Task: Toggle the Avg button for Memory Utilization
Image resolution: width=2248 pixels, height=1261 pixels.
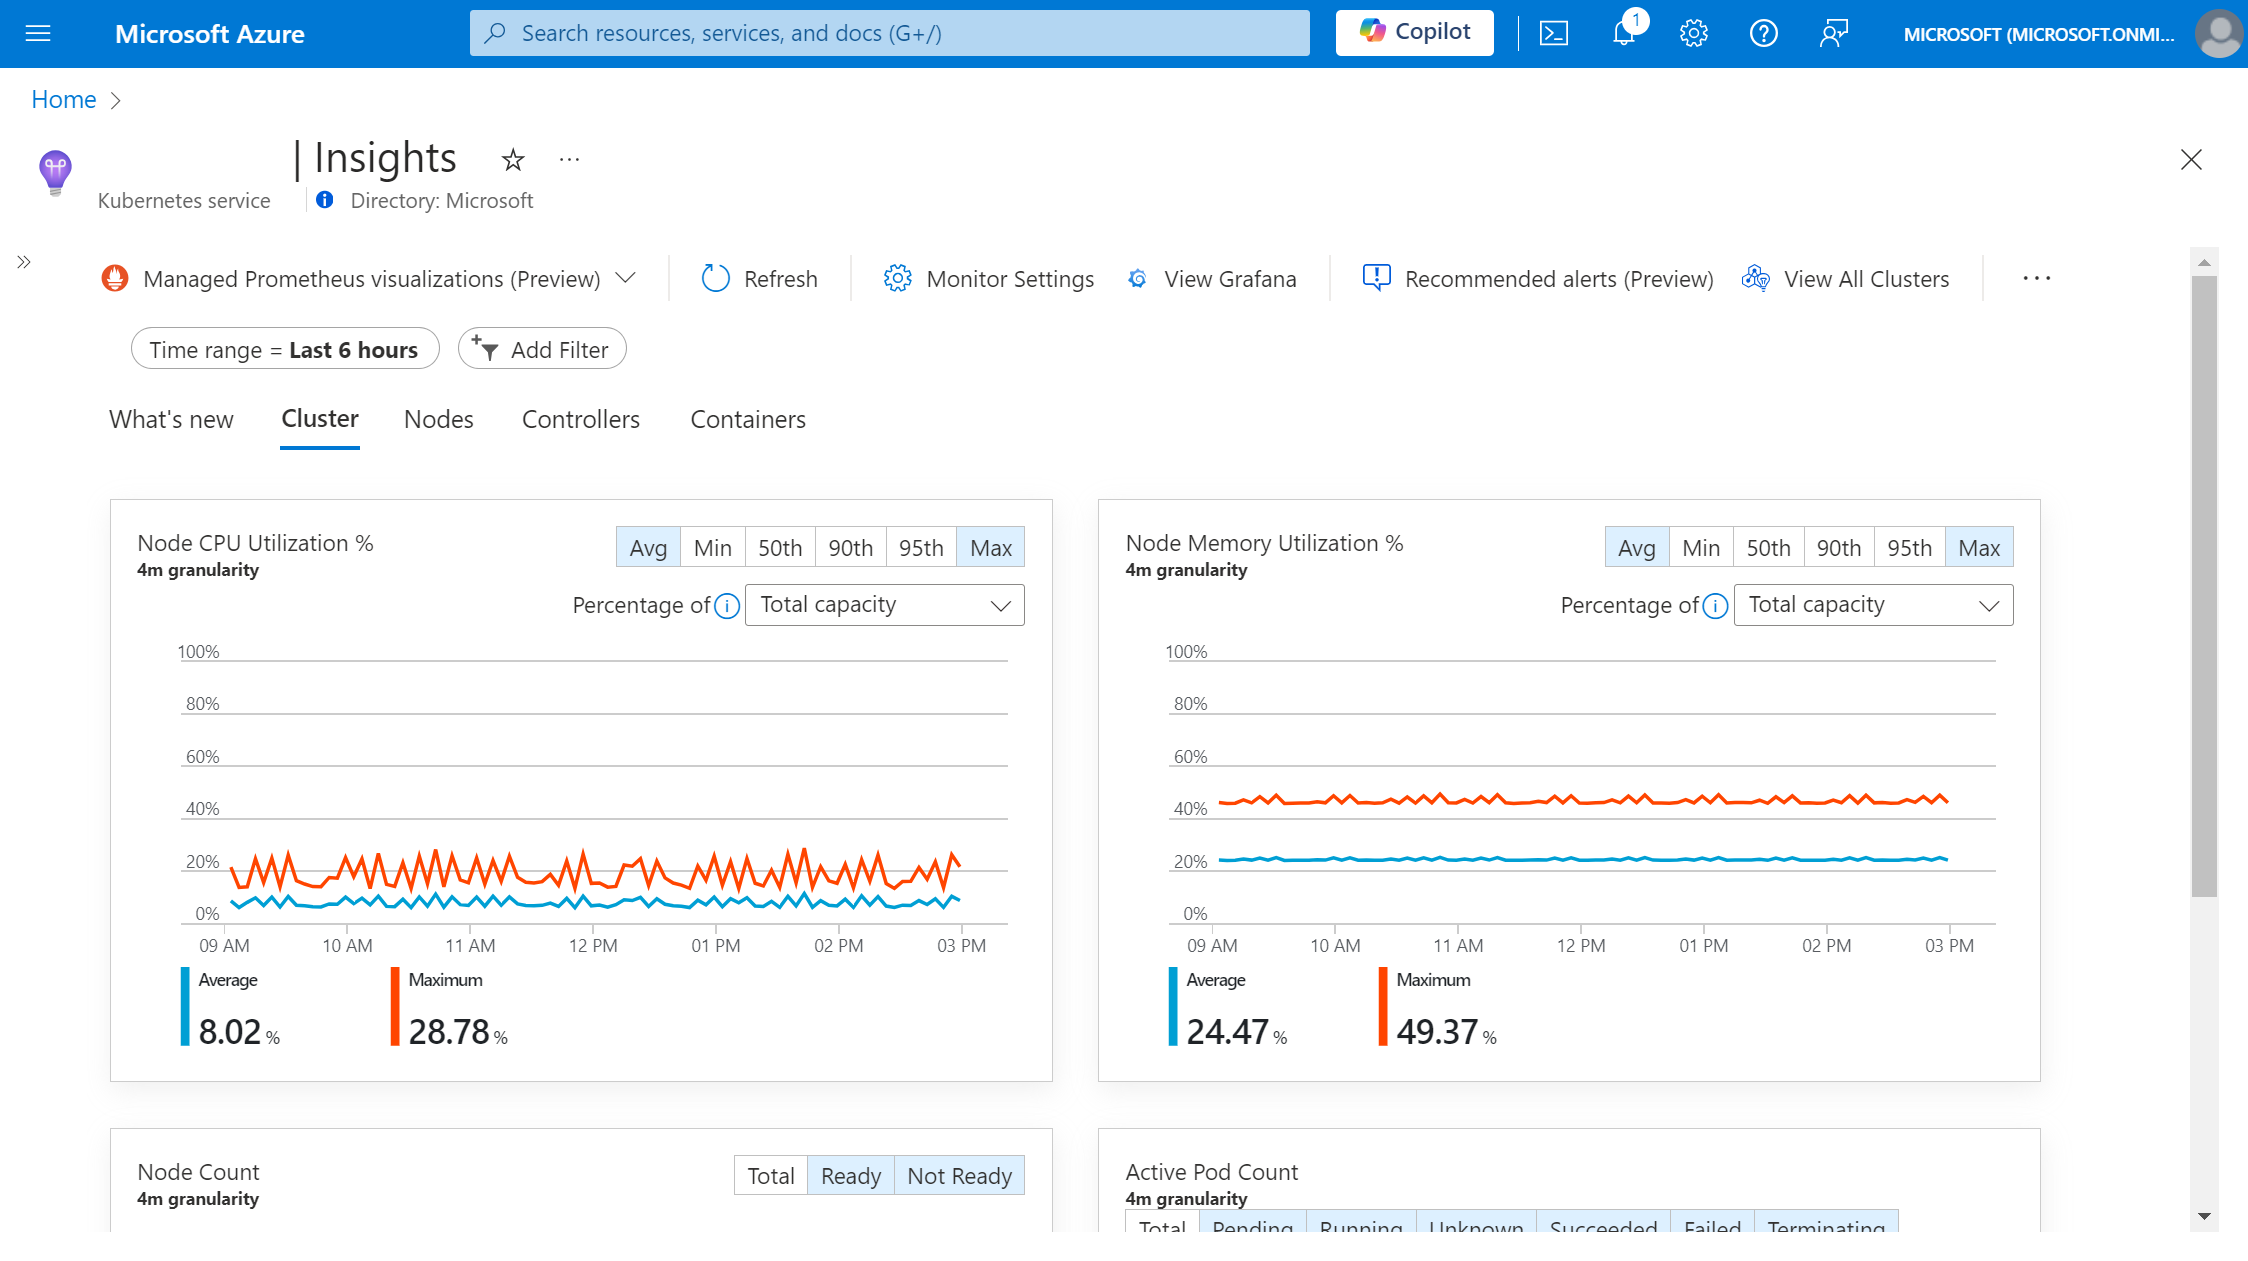Action: 1635,546
